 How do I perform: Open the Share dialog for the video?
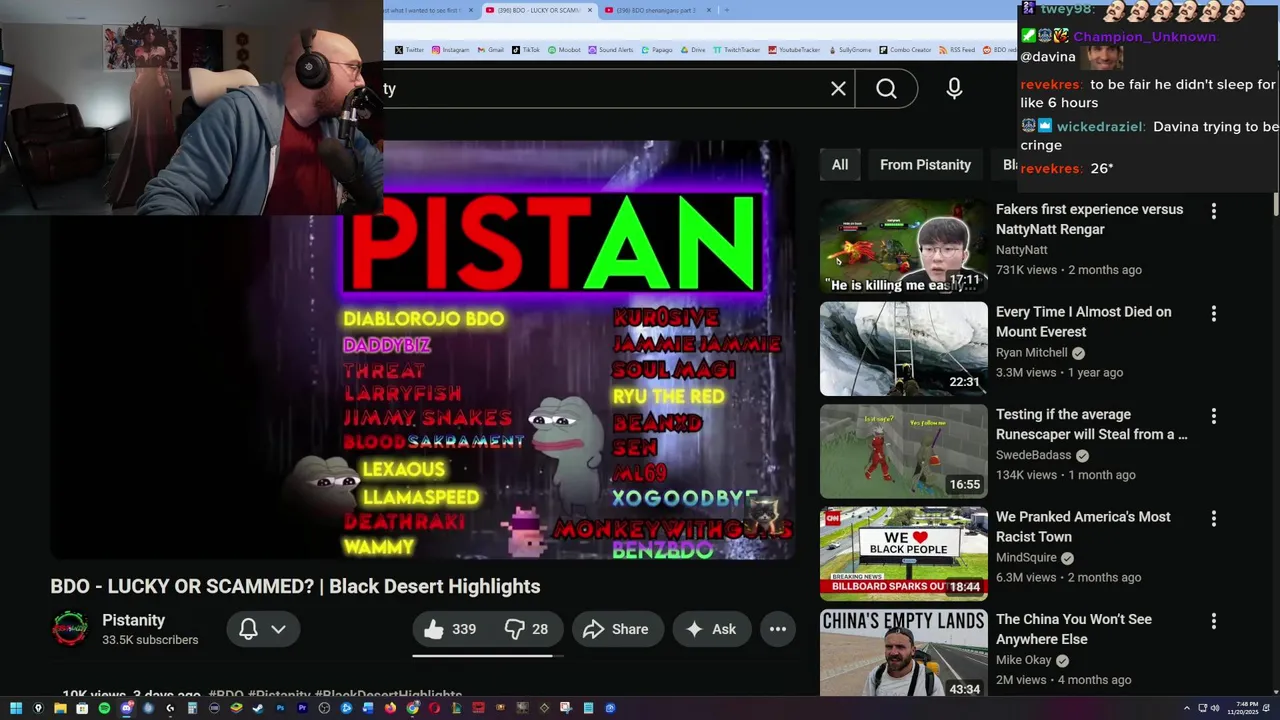tap(617, 629)
